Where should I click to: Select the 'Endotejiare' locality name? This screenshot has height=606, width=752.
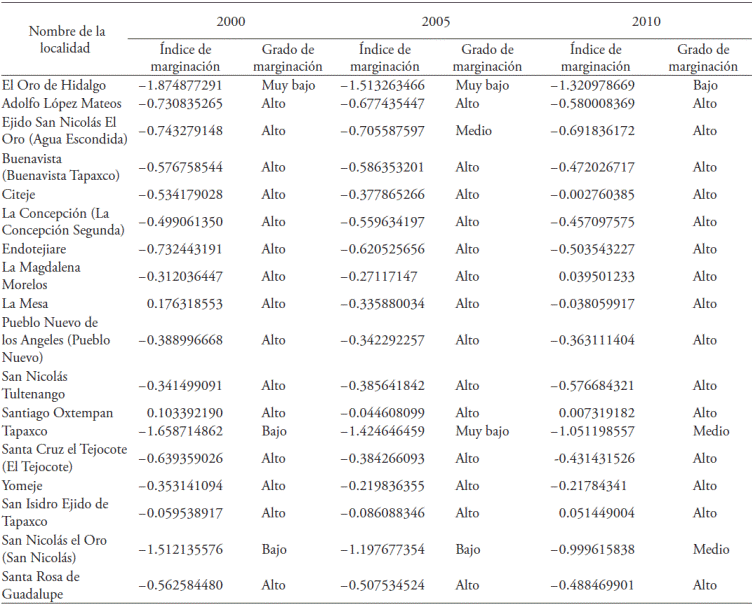tap(35, 249)
